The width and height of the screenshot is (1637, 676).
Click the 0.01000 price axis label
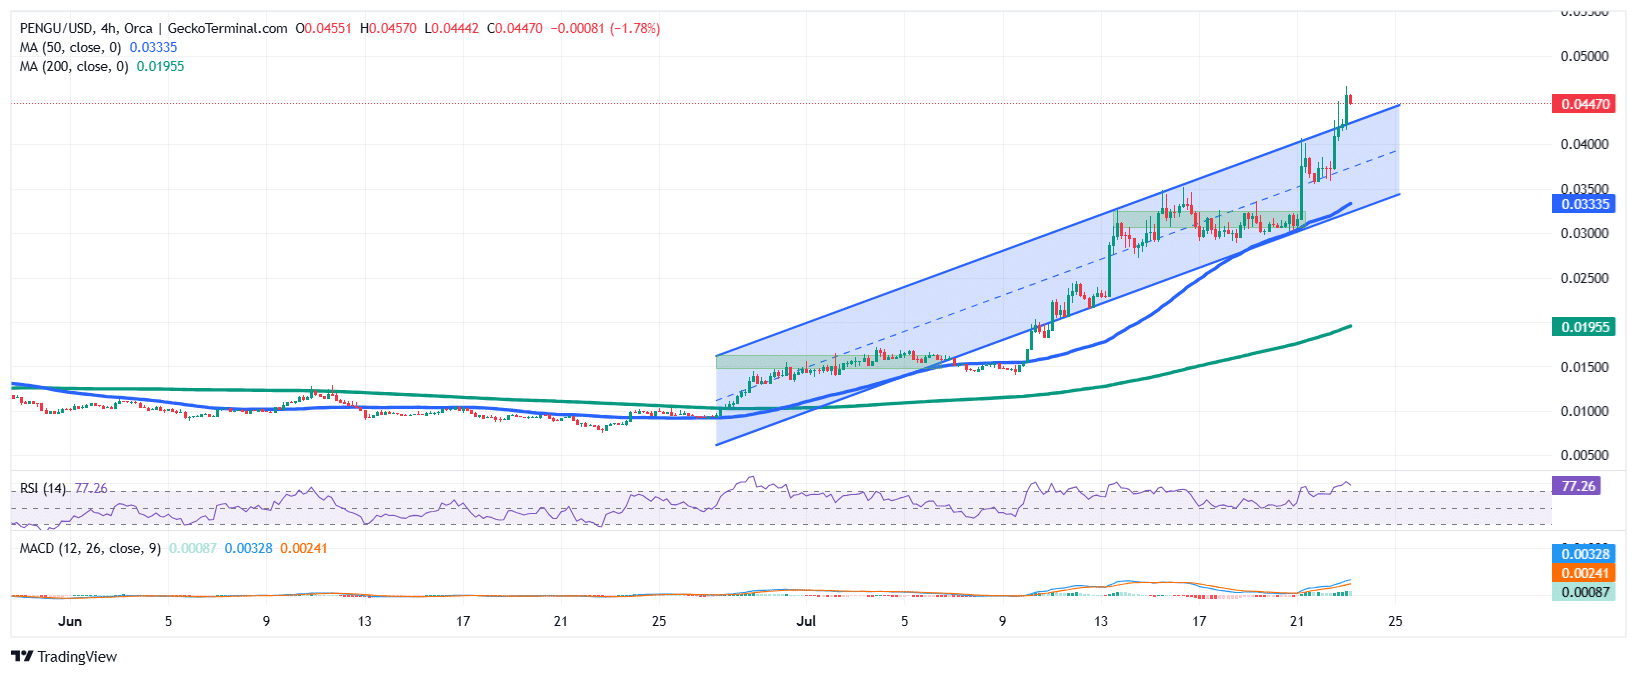pyautogui.click(x=1585, y=411)
